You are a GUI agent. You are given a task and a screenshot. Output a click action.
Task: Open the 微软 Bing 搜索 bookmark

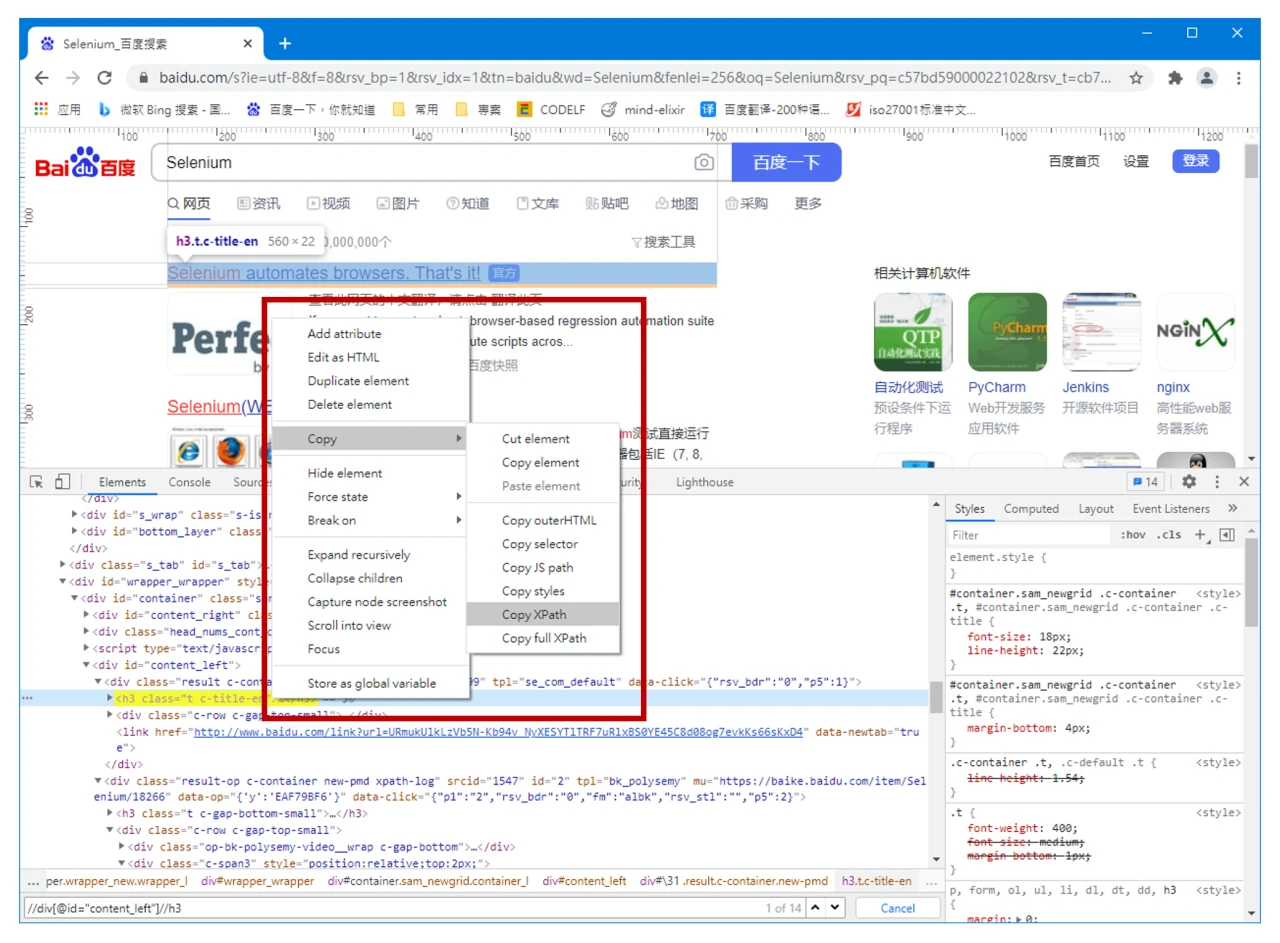coord(164,110)
